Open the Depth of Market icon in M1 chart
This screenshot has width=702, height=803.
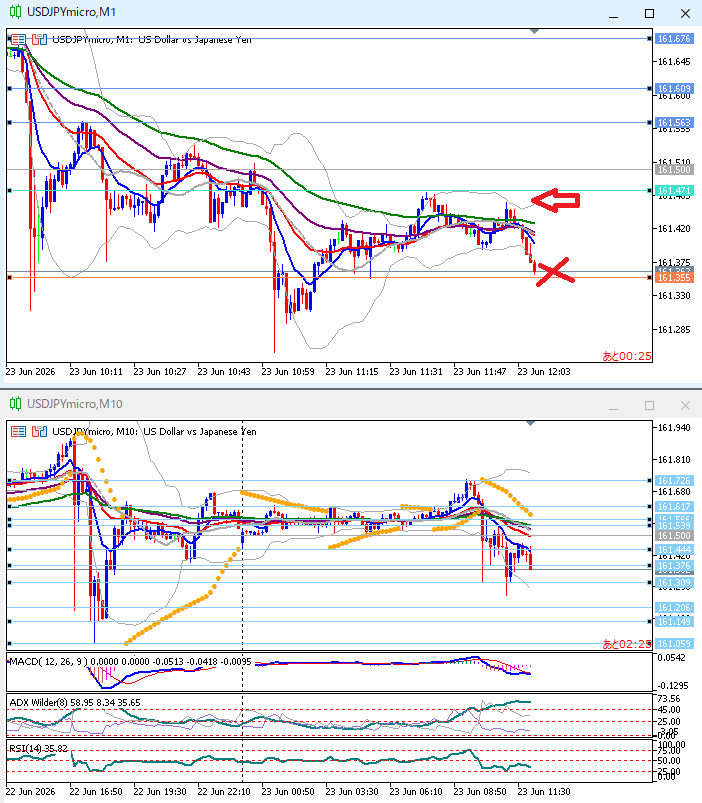[39, 39]
